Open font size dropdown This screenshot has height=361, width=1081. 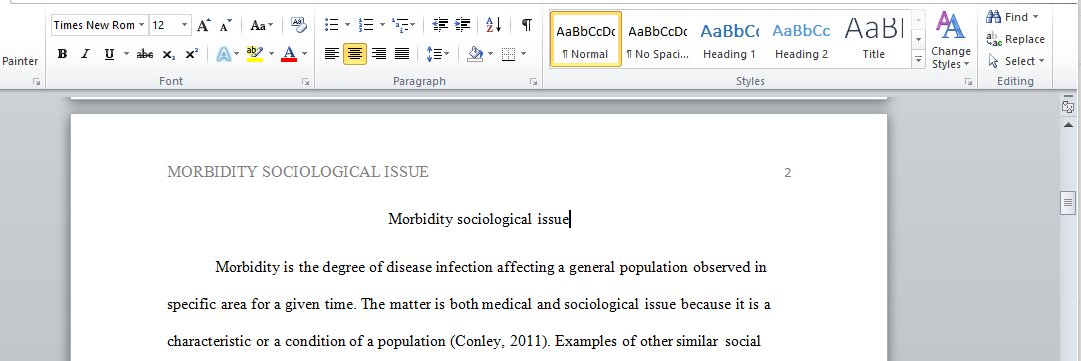point(185,25)
